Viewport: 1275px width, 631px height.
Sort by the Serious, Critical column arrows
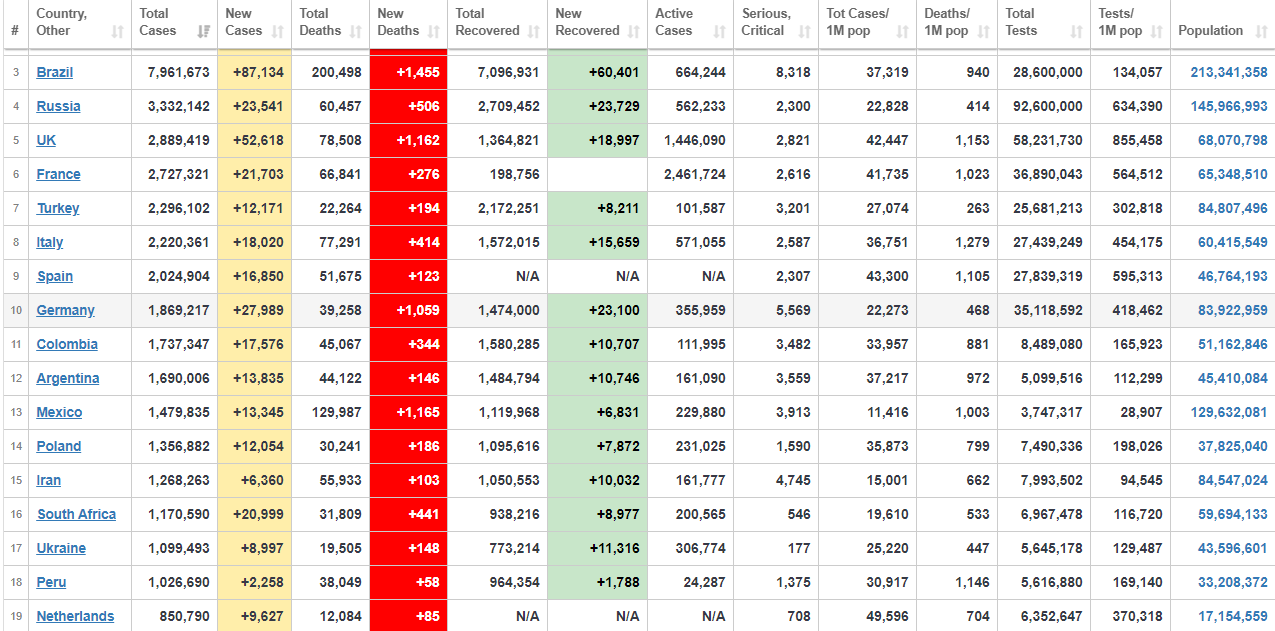pos(805,31)
